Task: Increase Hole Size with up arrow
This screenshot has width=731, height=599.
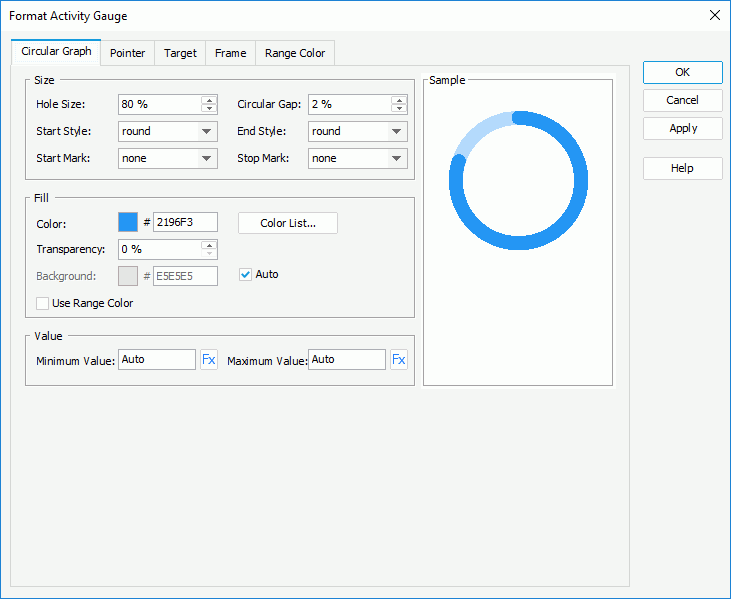Action: click(x=209, y=100)
